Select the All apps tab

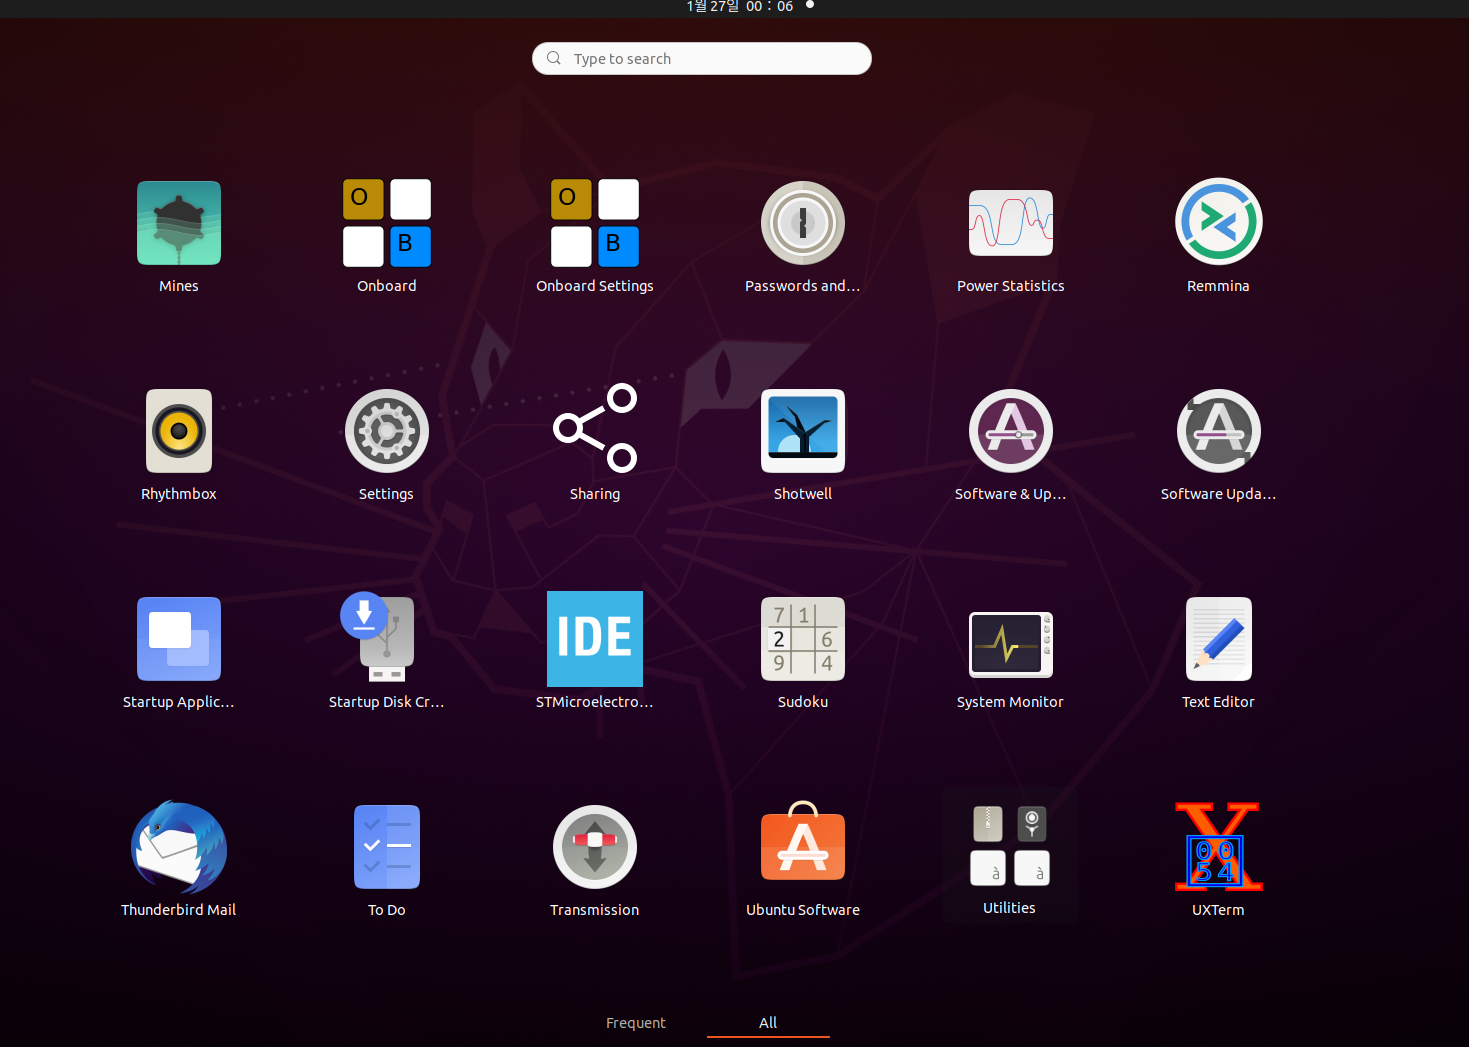pyautogui.click(x=768, y=1023)
